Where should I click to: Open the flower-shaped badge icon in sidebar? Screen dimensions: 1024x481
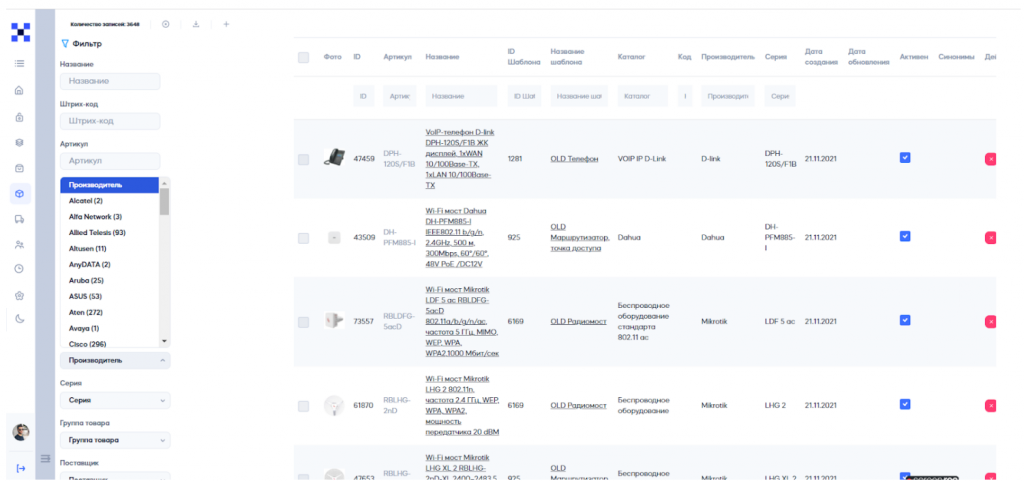[20, 295]
